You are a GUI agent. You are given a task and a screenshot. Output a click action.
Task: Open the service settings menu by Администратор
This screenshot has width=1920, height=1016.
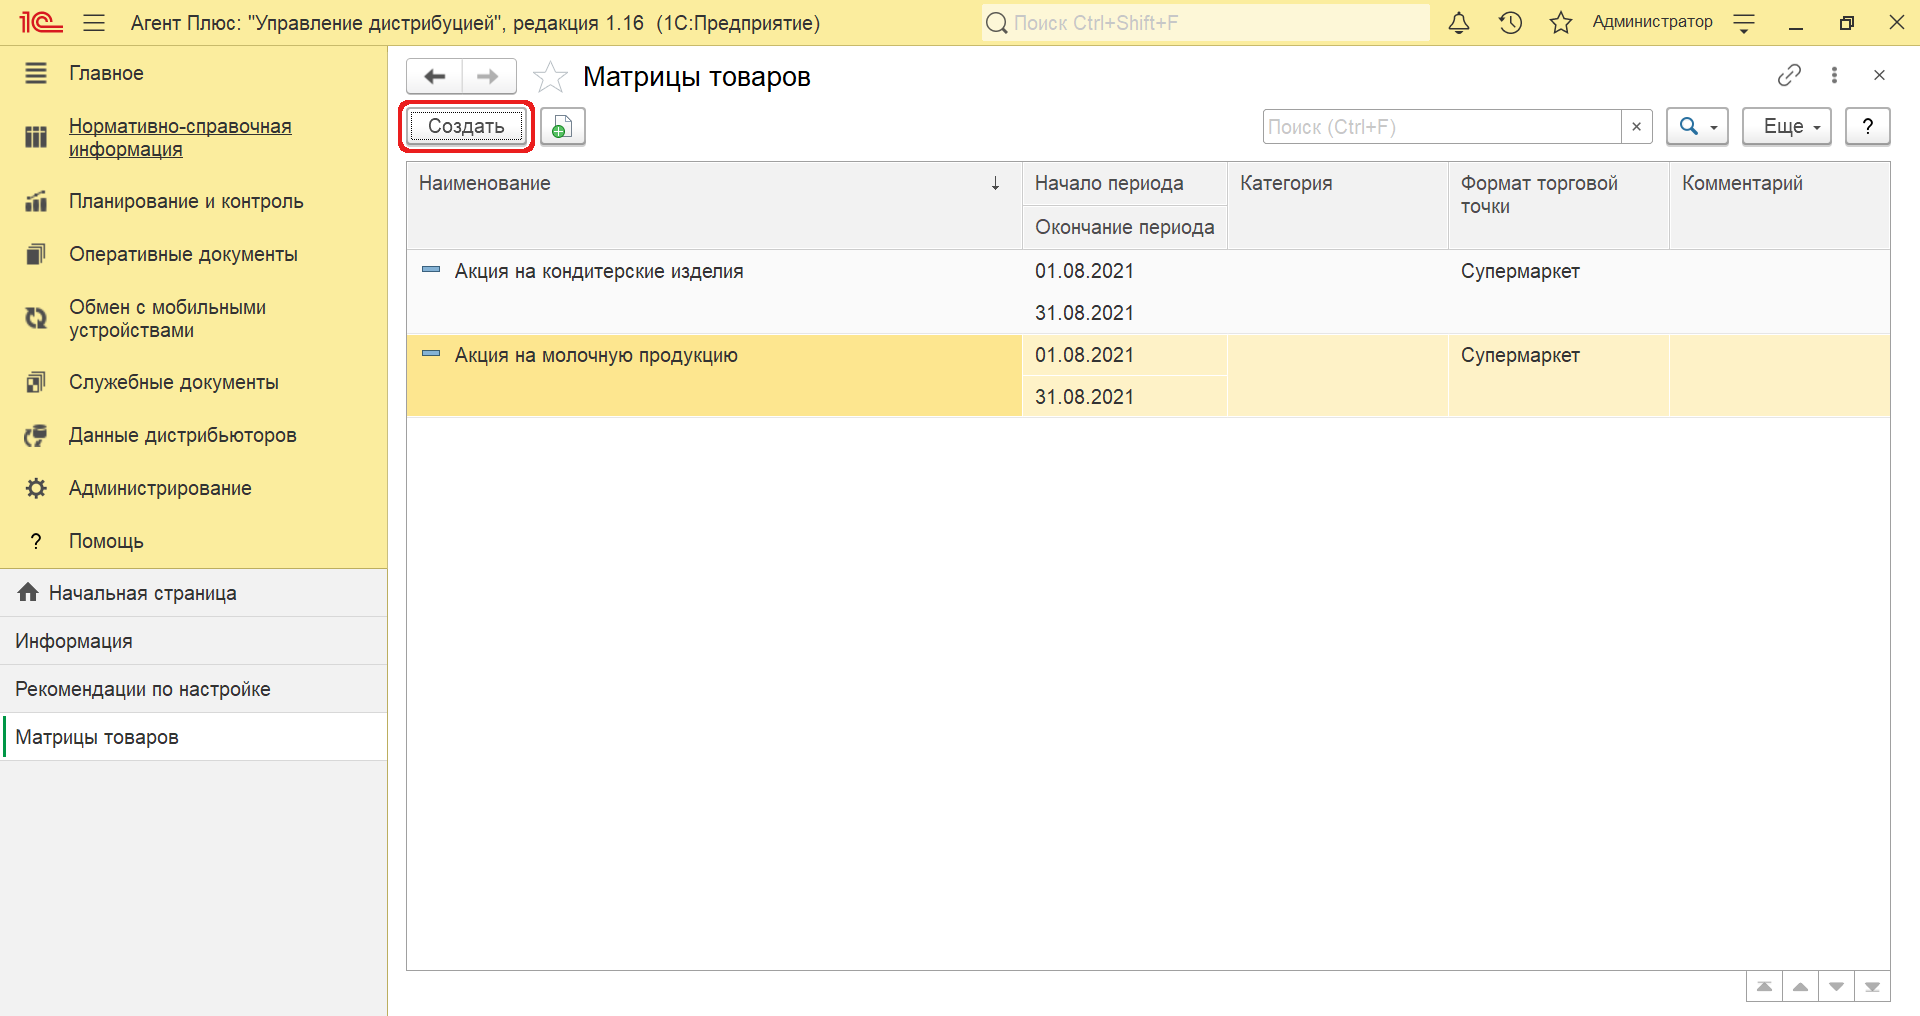(1744, 23)
